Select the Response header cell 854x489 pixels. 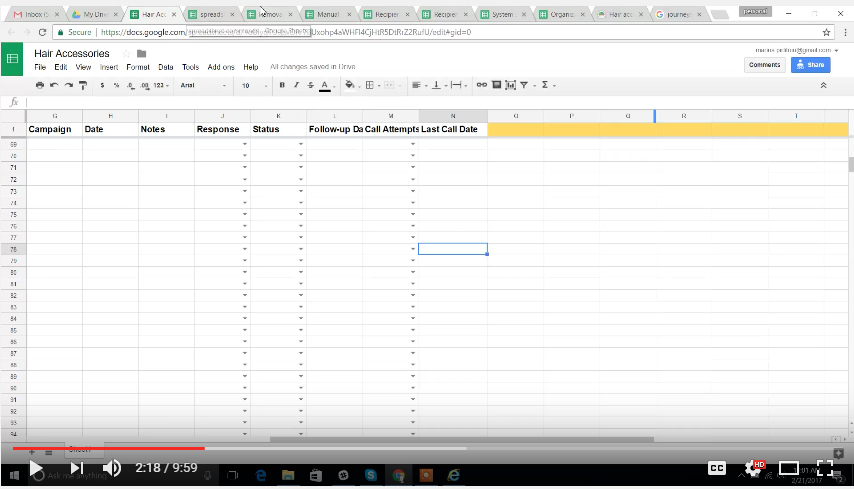222,129
